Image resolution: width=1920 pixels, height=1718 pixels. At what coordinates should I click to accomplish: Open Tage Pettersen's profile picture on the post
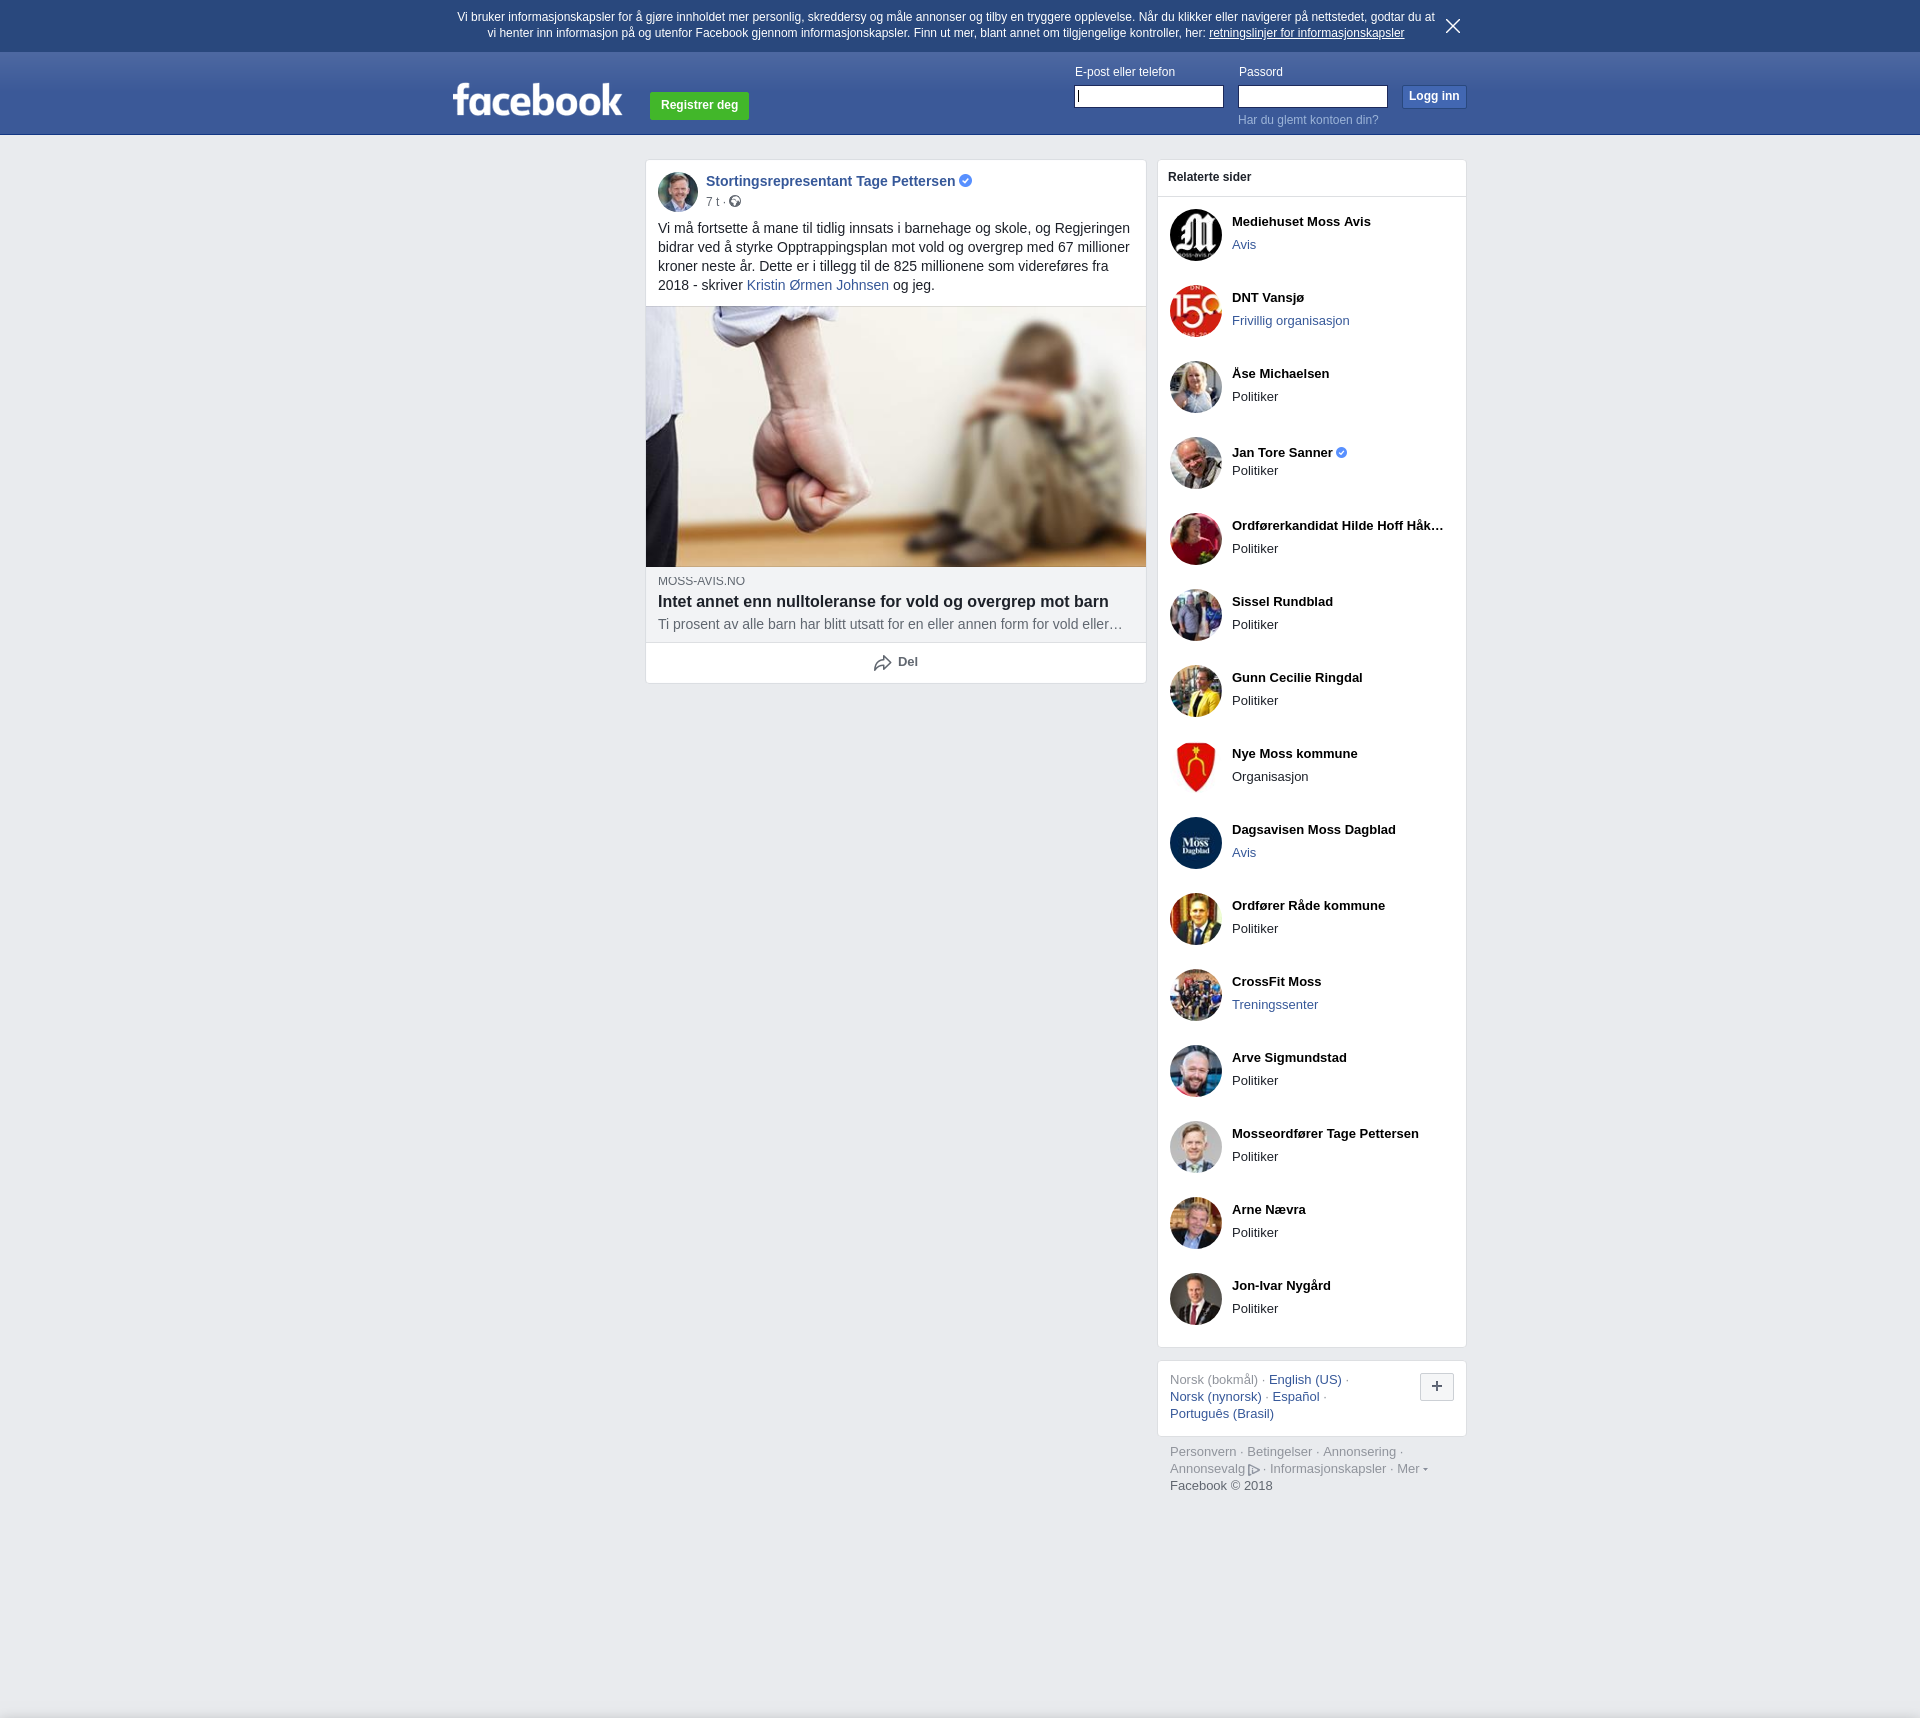[x=678, y=192]
